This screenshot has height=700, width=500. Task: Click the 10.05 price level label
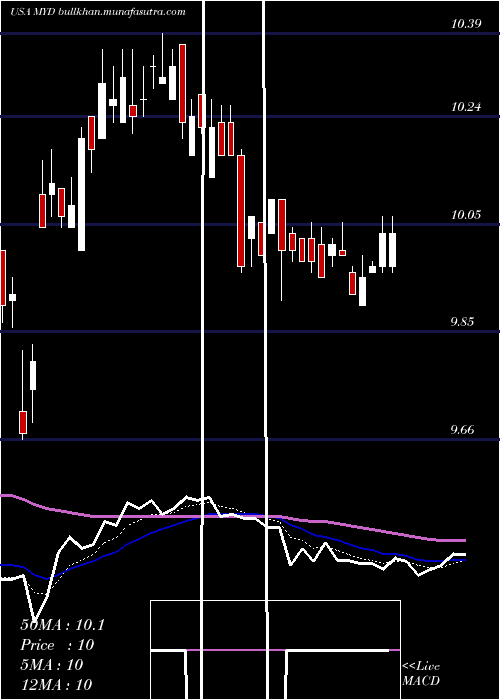(x=466, y=215)
